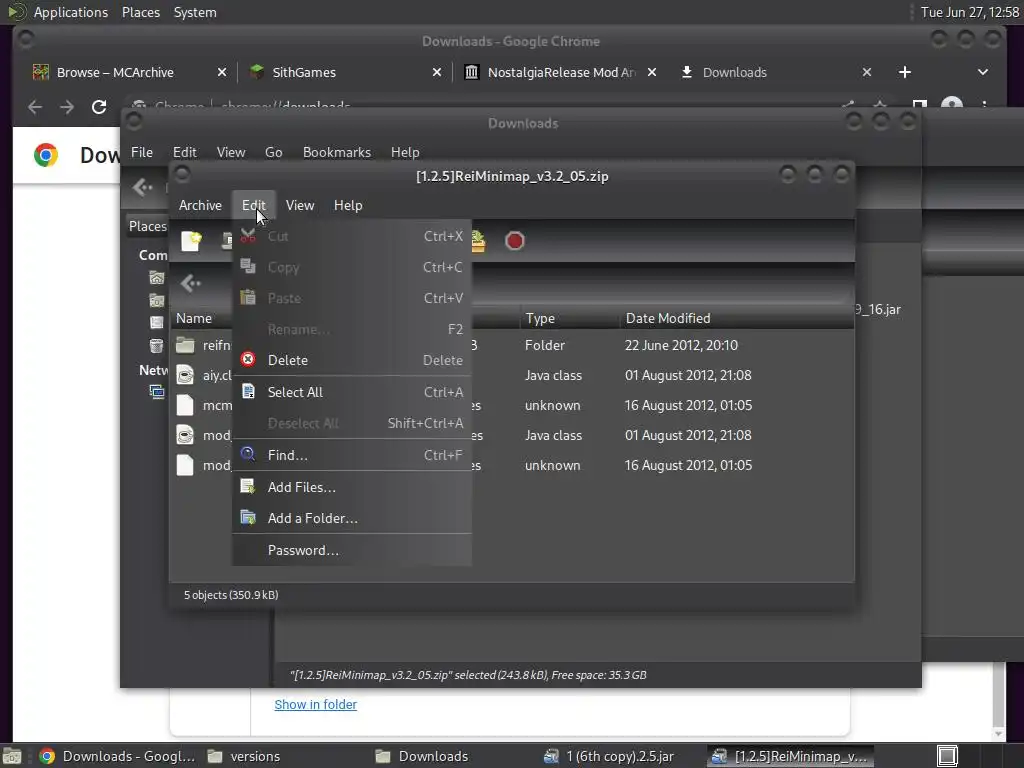This screenshot has width=1024, height=768.
Task: Switch to NostalgiaRelease Mod Archive tab
Action: coord(562,72)
